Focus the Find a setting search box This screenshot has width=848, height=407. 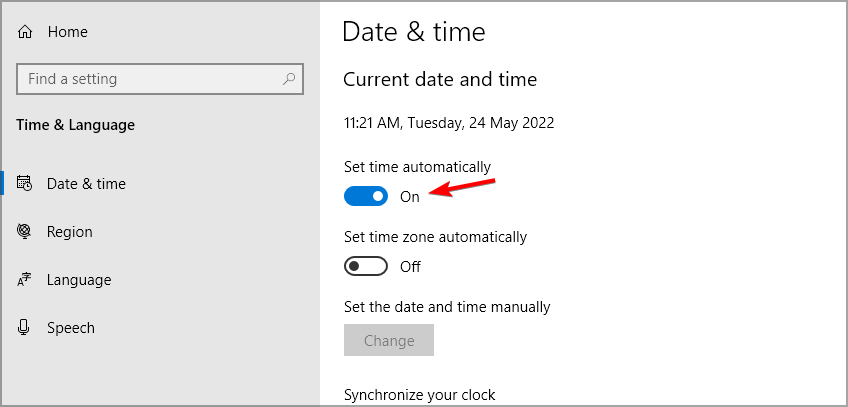click(x=150, y=79)
